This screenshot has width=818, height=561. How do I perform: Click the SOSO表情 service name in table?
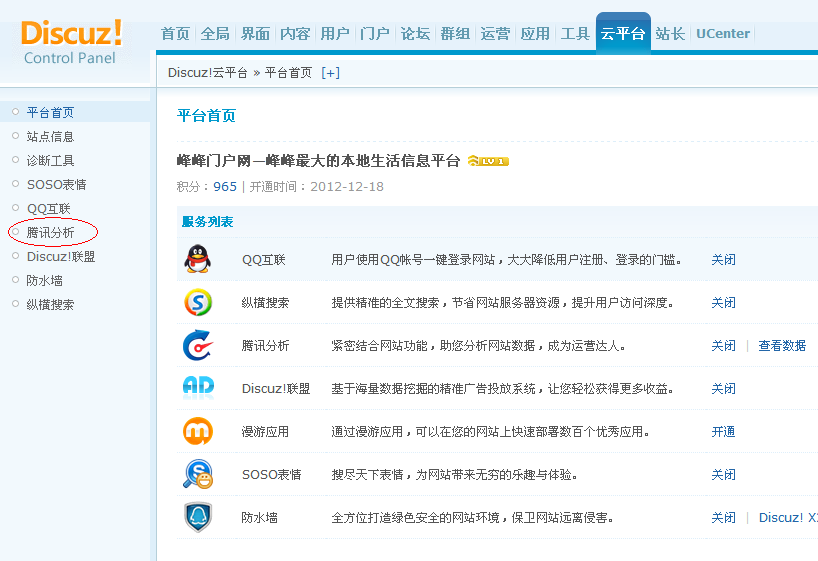pyautogui.click(x=271, y=474)
